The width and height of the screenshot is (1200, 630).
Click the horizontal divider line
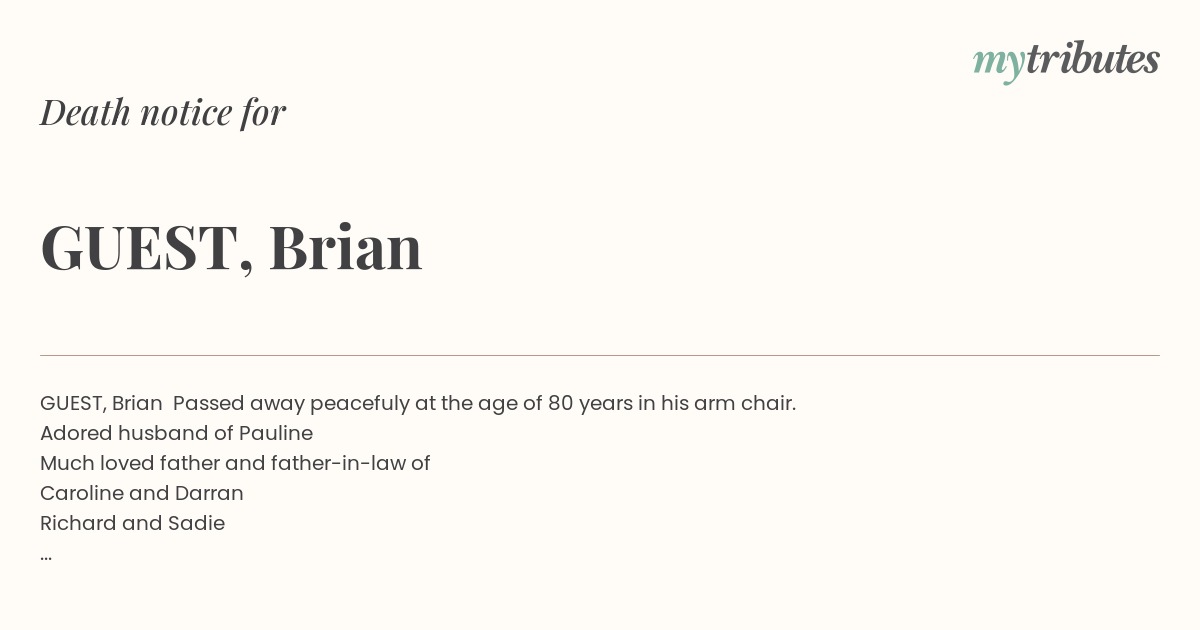tap(600, 355)
